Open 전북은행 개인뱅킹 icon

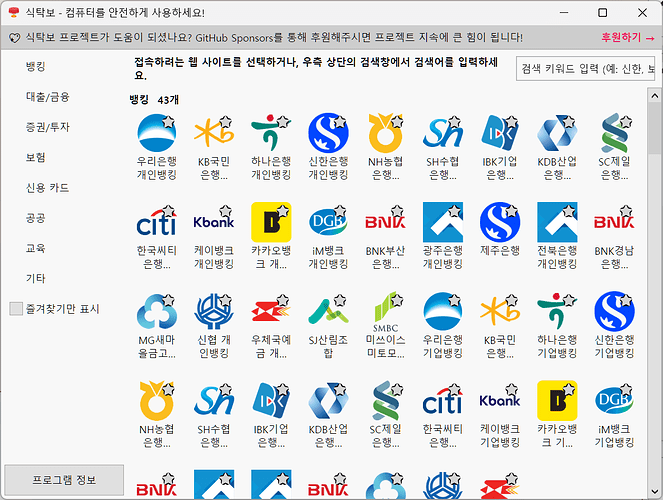click(x=557, y=222)
